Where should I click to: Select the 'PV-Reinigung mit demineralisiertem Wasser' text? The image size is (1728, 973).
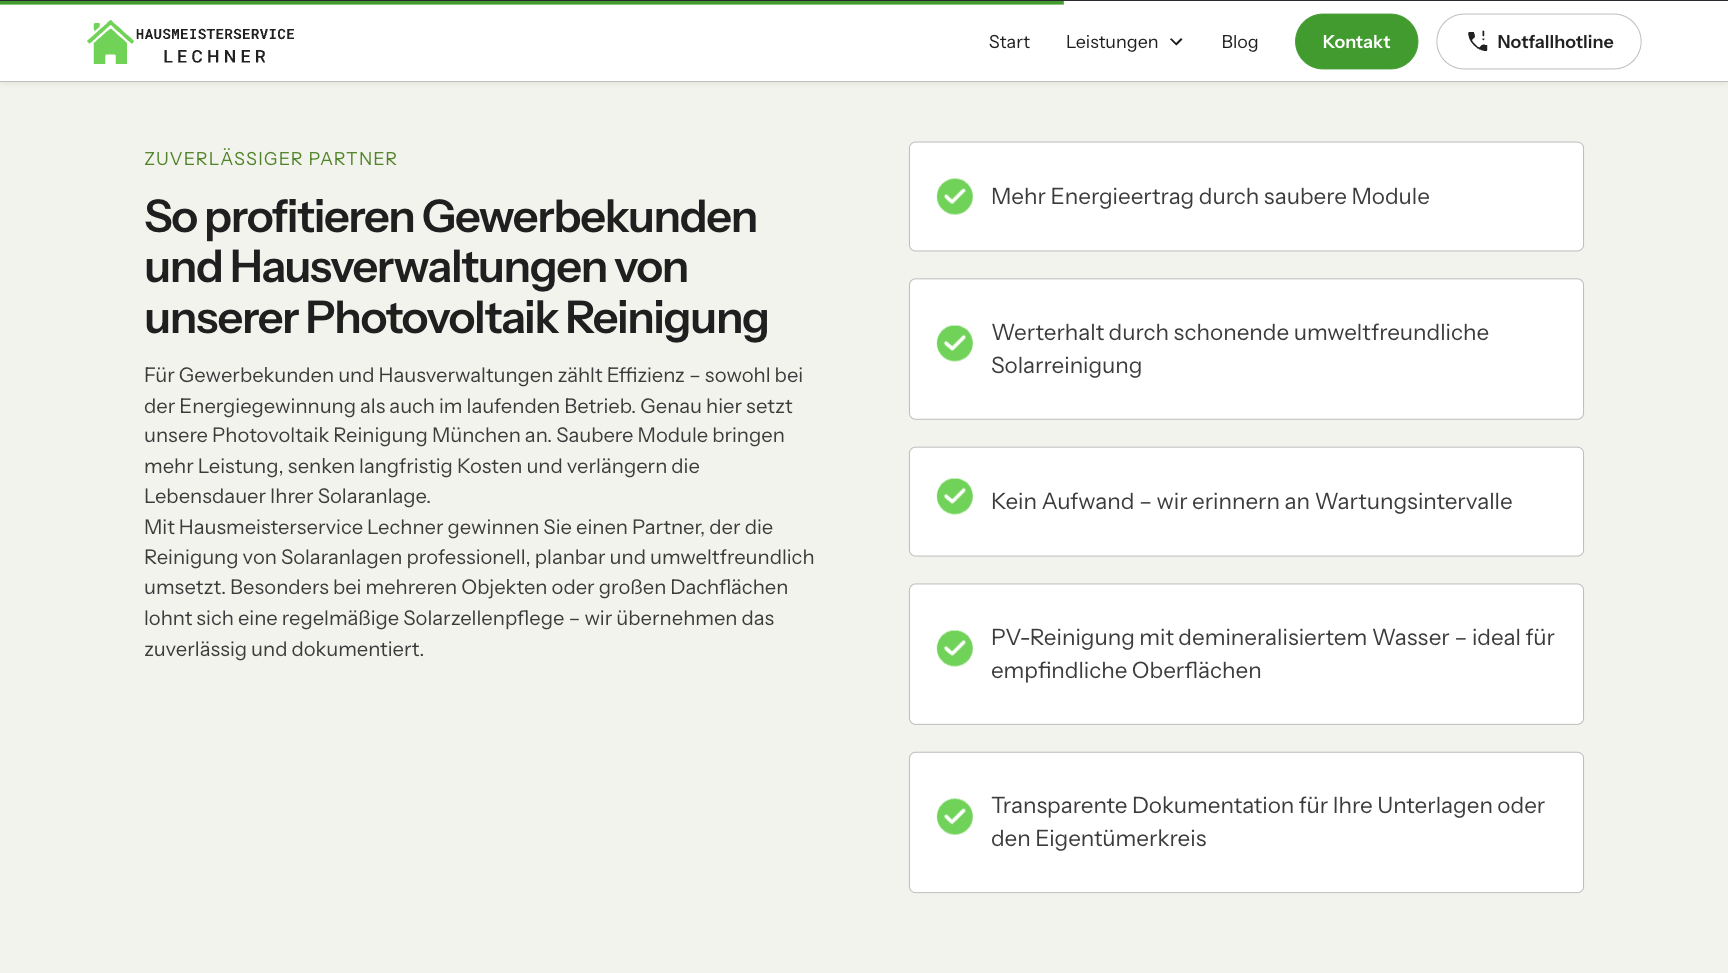[x=1220, y=637]
